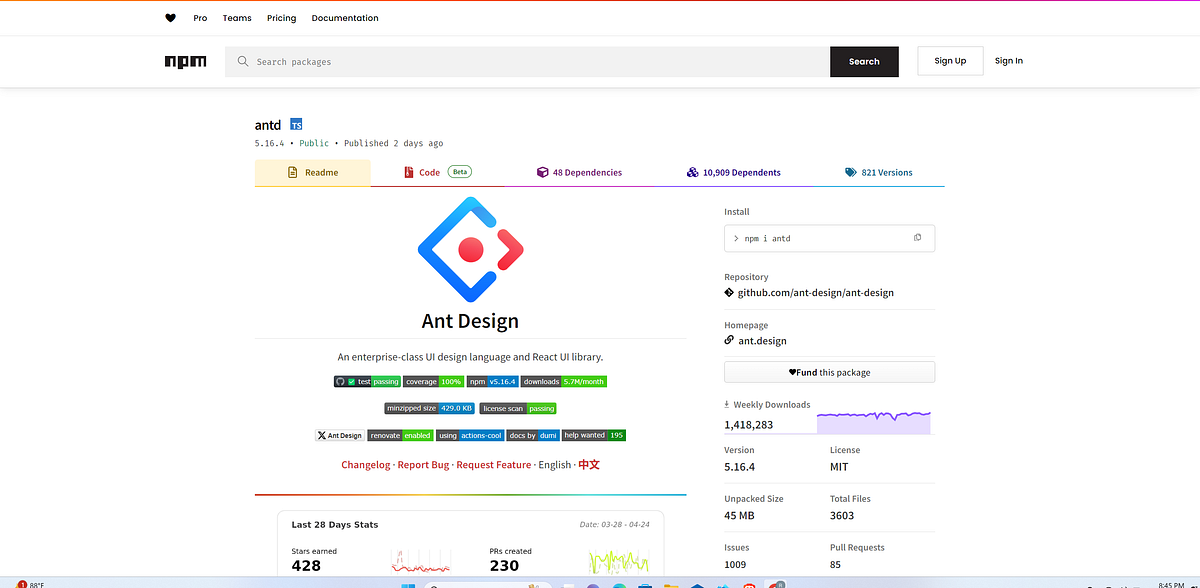Click the npm logo in the header
Viewport: 1200px width, 588px height.
click(185, 61)
